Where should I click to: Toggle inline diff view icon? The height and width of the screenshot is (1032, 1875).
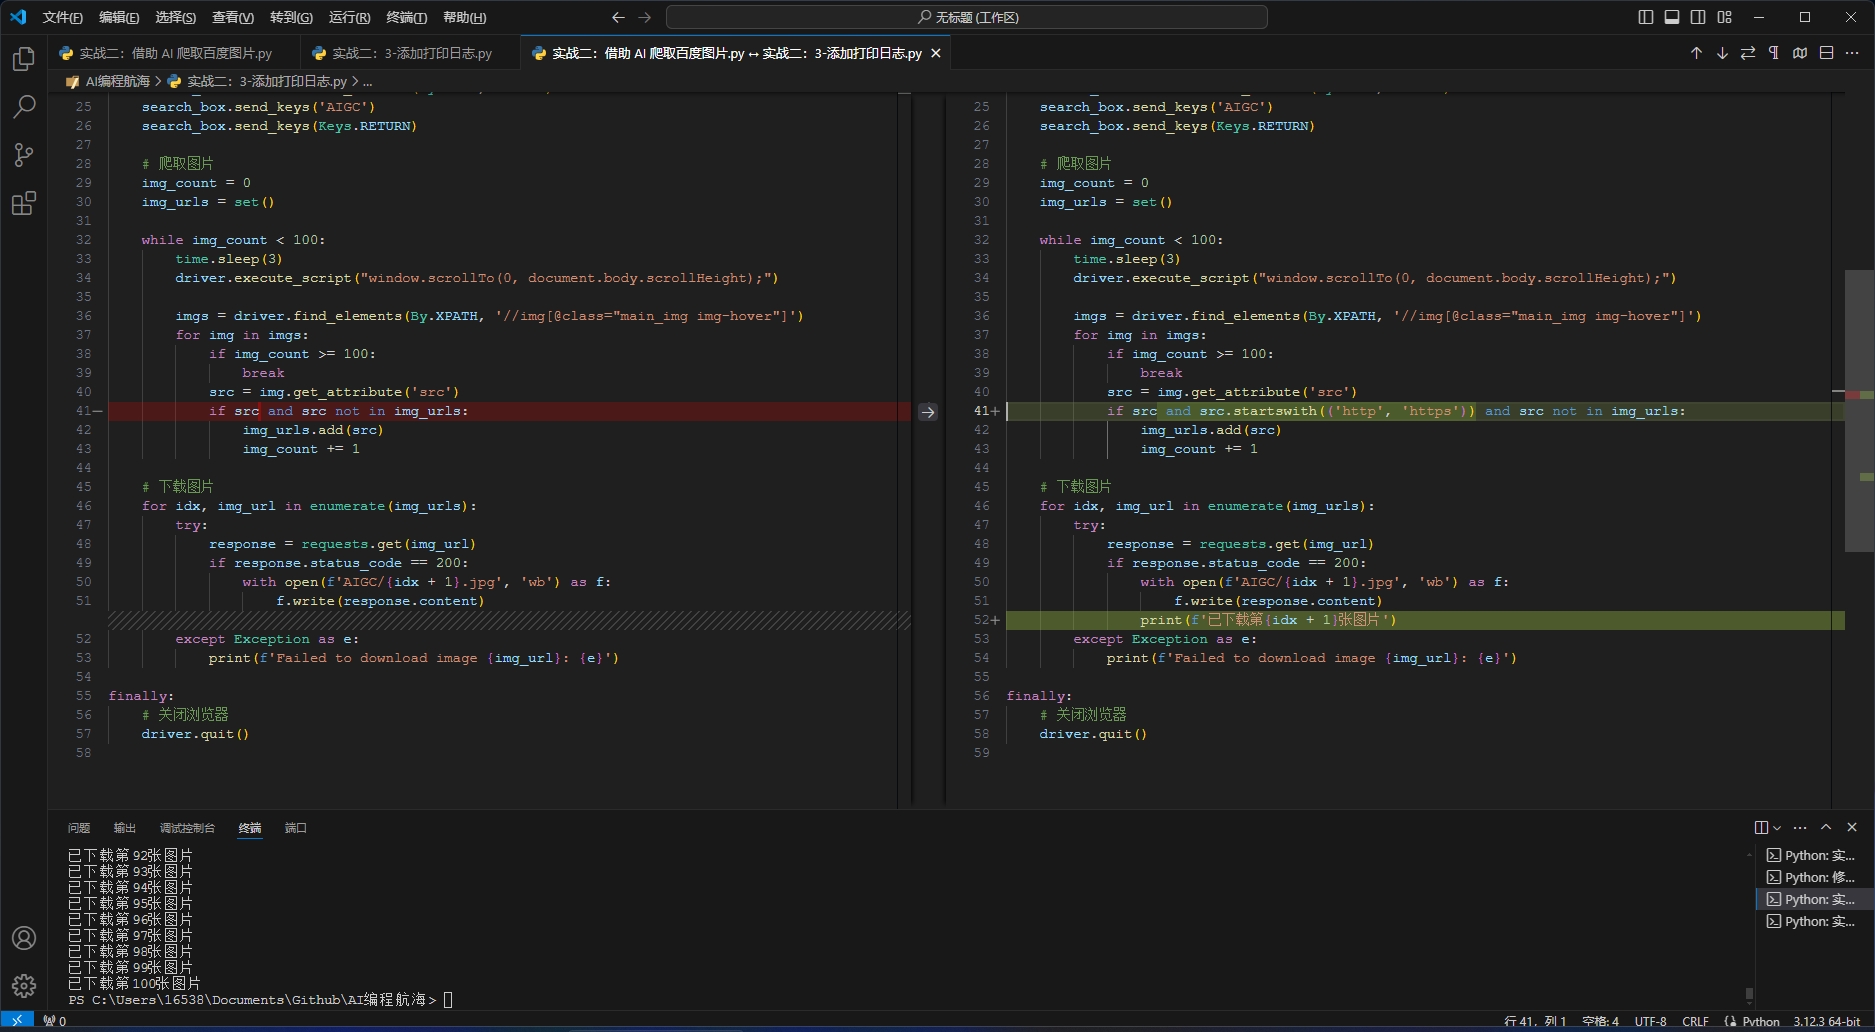(x=1826, y=53)
